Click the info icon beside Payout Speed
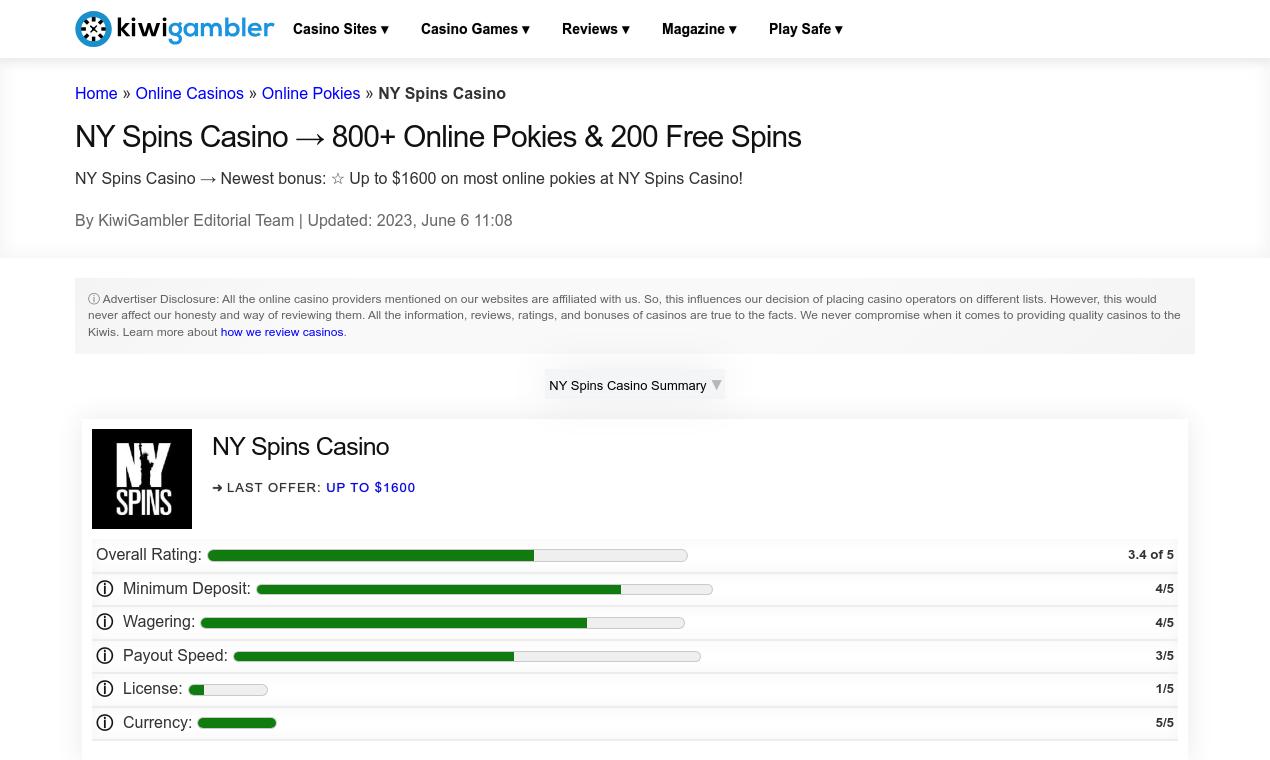1270x760 pixels. [x=104, y=656]
